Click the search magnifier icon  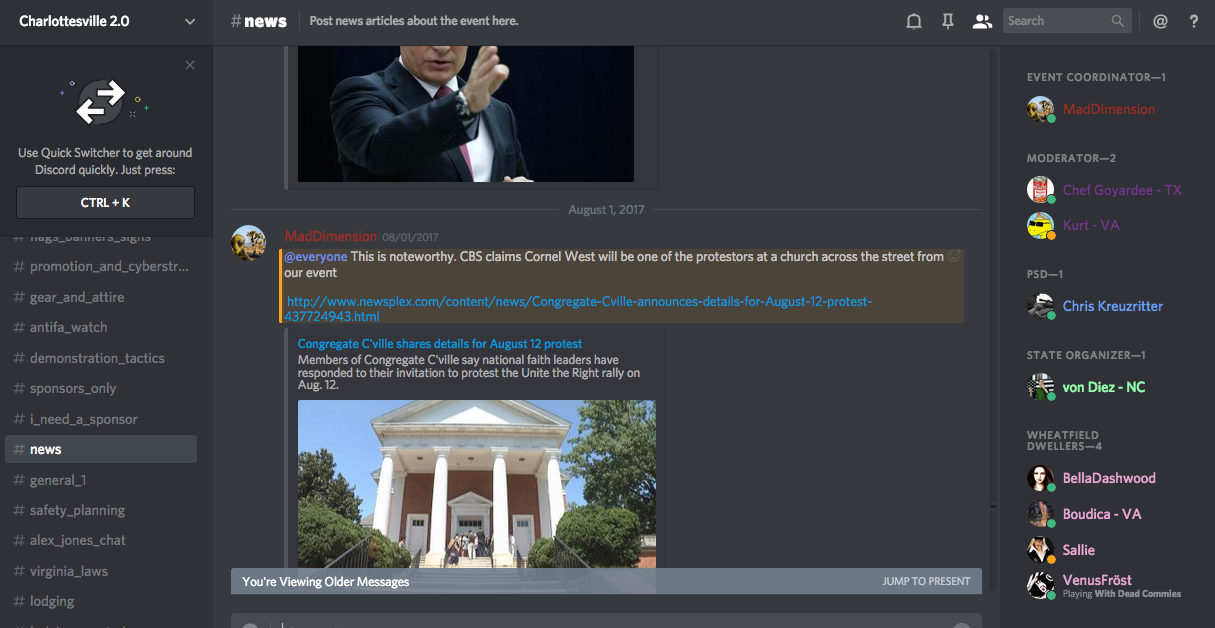tap(1118, 21)
